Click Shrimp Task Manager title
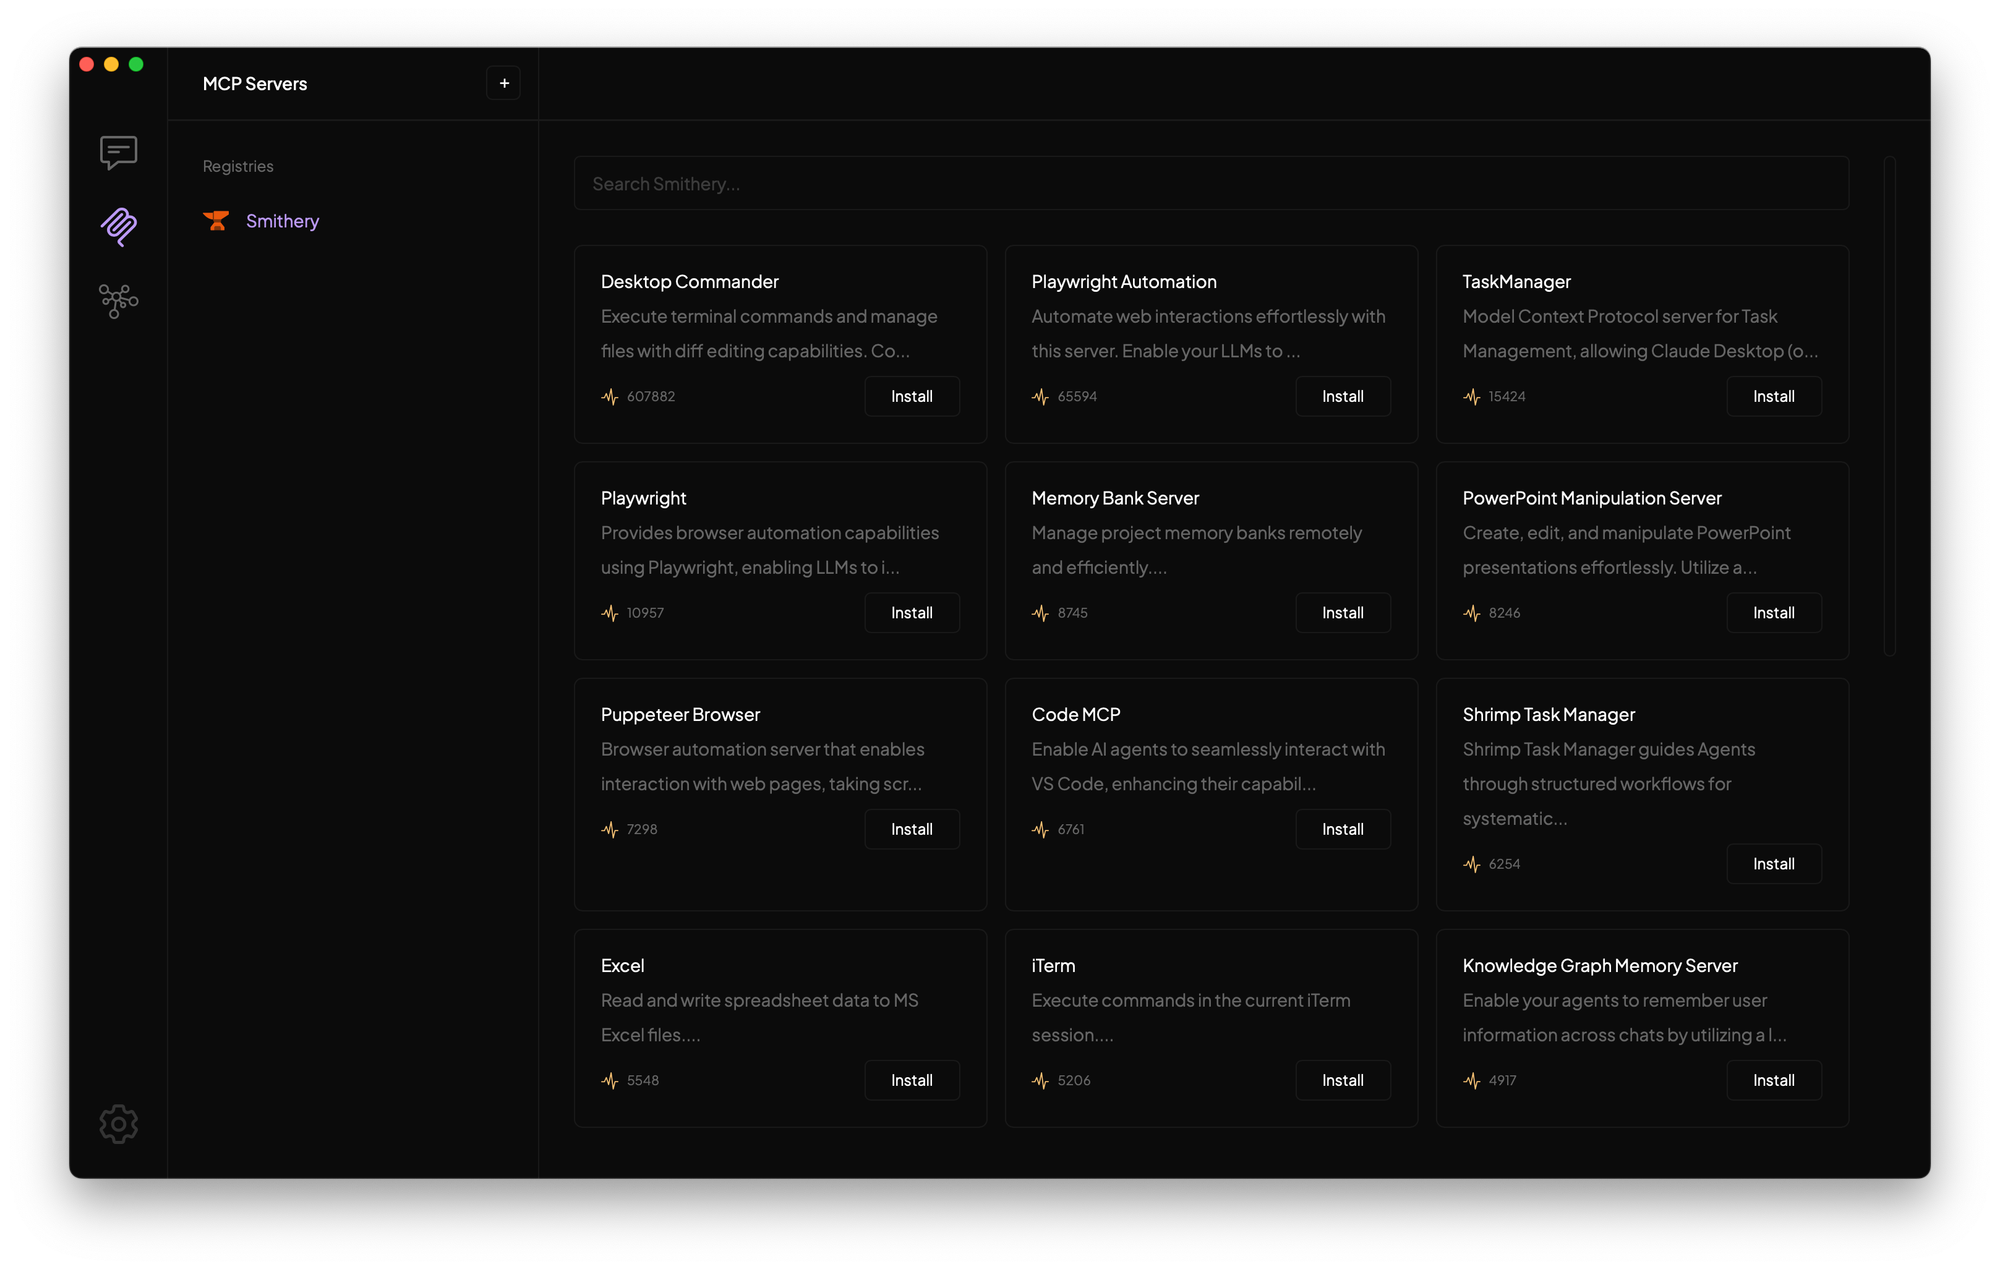The image size is (2000, 1270). coord(1549,715)
